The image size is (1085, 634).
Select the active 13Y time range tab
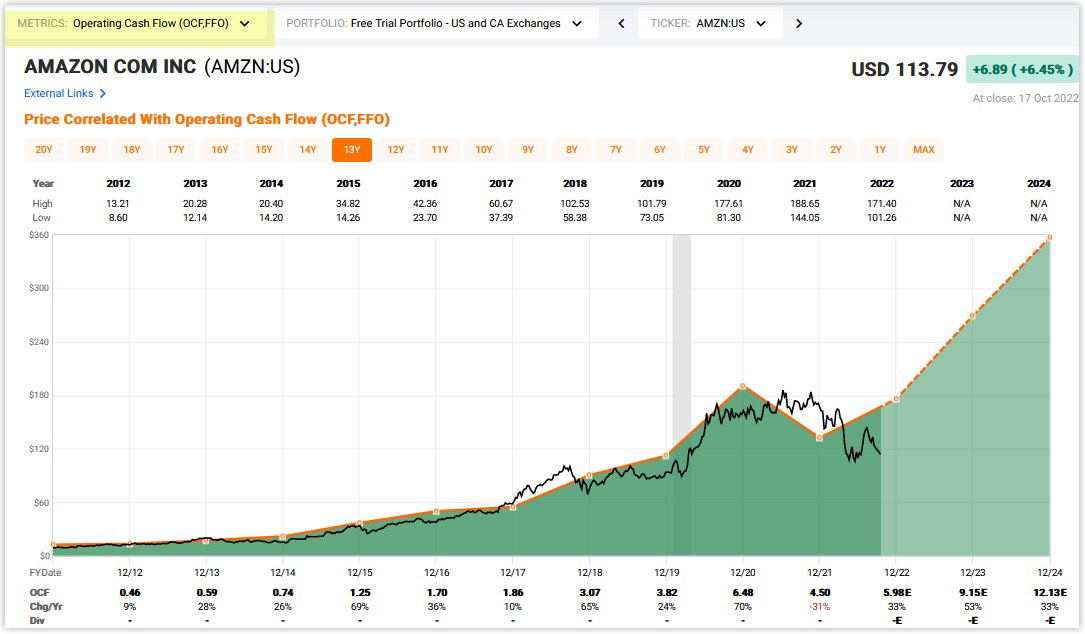pyautogui.click(x=352, y=150)
